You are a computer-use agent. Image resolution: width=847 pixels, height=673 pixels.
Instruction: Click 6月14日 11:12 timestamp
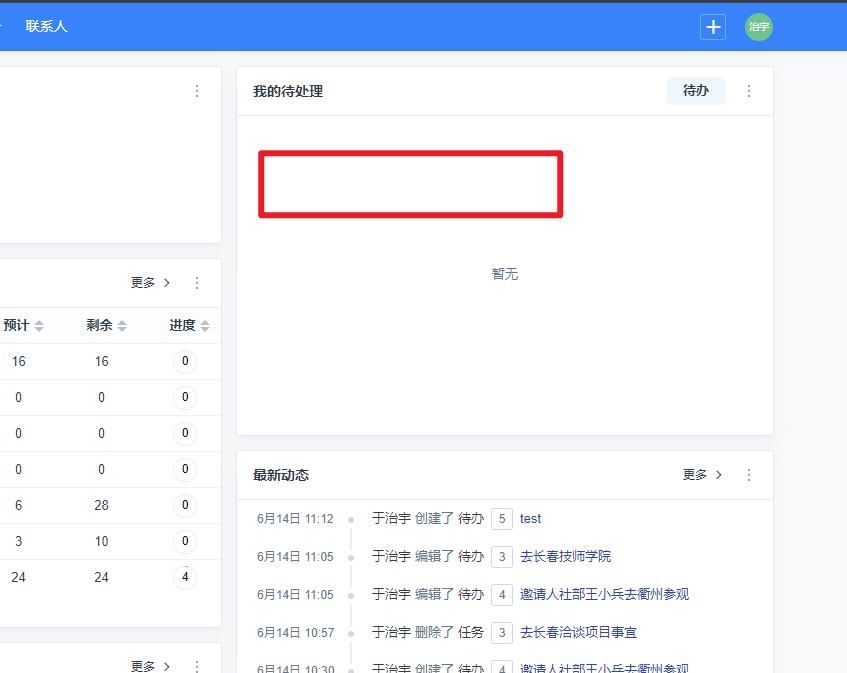tap(295, 519)
